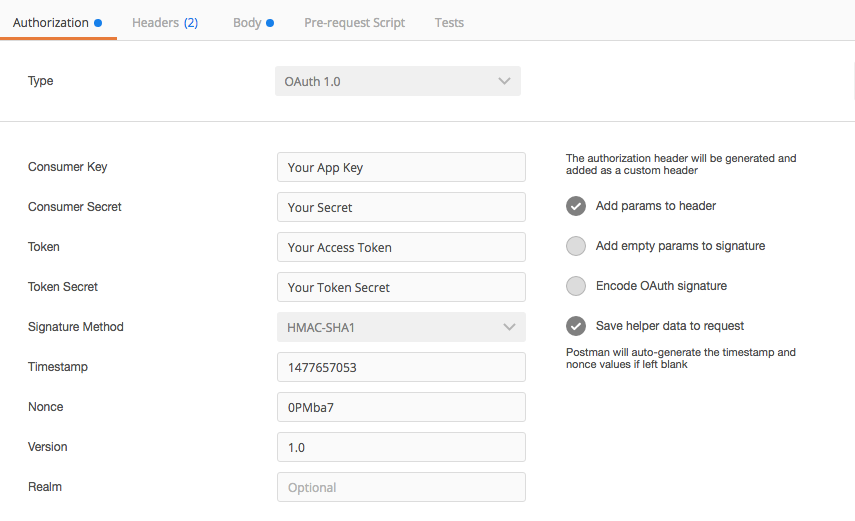
Task: Enable Add empty params to signature
Action: pos(576,246)
